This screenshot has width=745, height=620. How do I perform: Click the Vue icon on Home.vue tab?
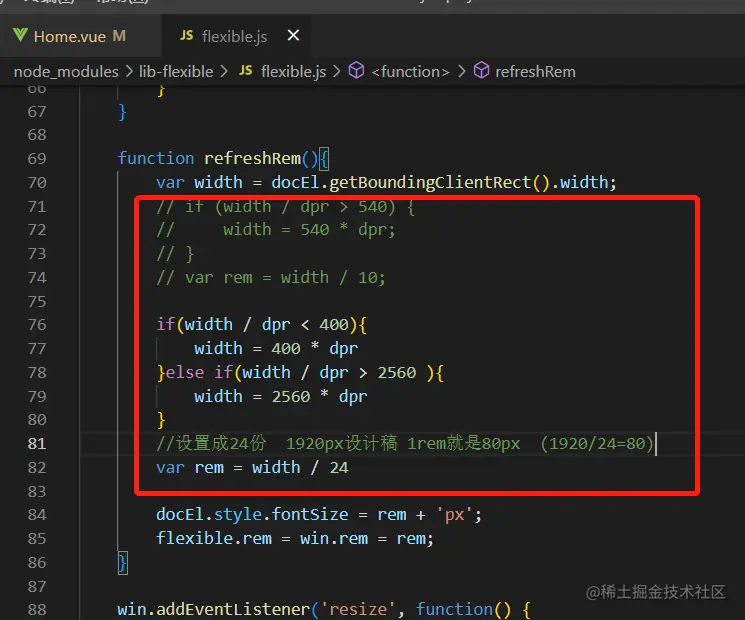[x=20, y=36]
